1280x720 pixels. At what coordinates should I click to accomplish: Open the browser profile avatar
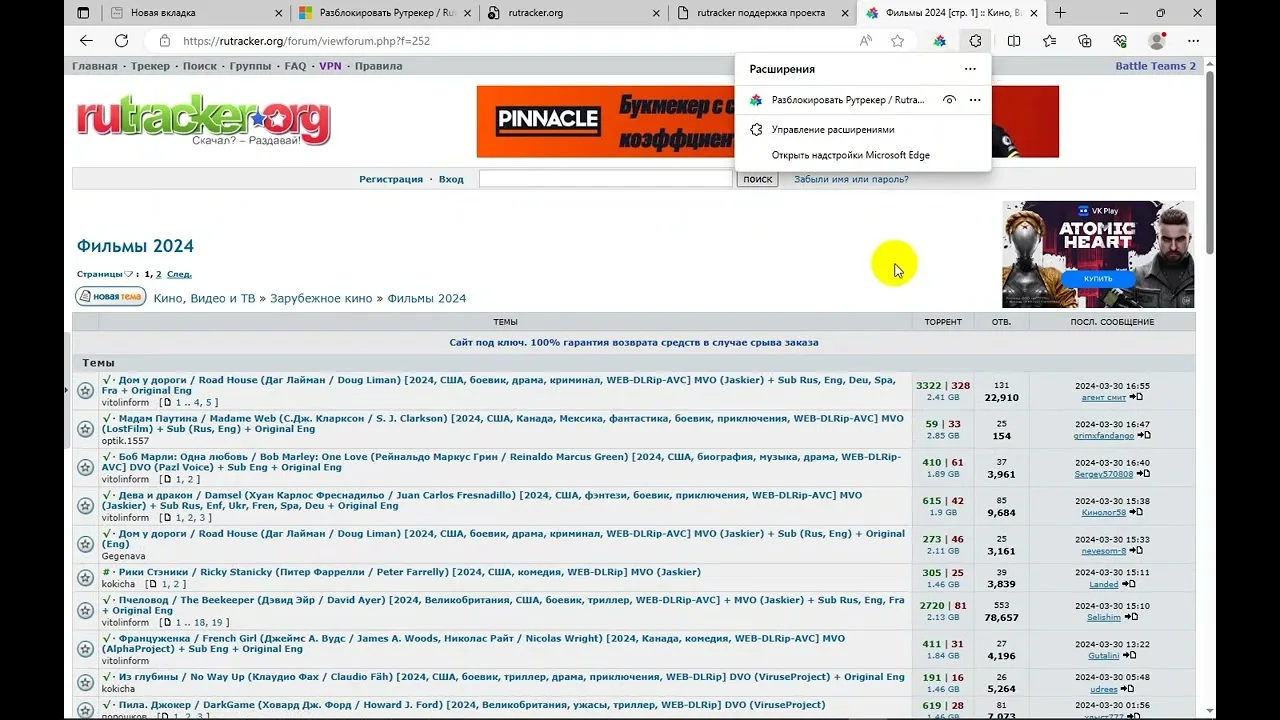pos(1157,41)
